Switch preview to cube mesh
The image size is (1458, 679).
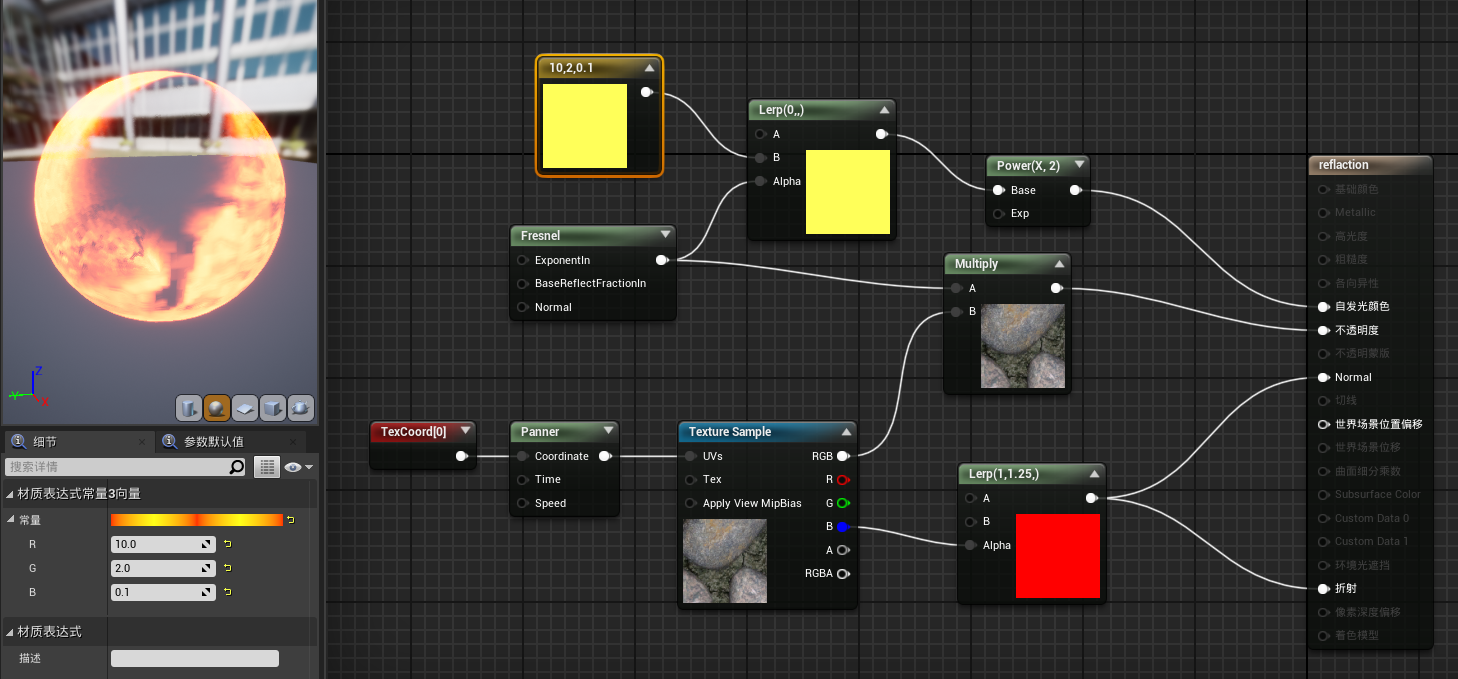click(x=273, y=408)
